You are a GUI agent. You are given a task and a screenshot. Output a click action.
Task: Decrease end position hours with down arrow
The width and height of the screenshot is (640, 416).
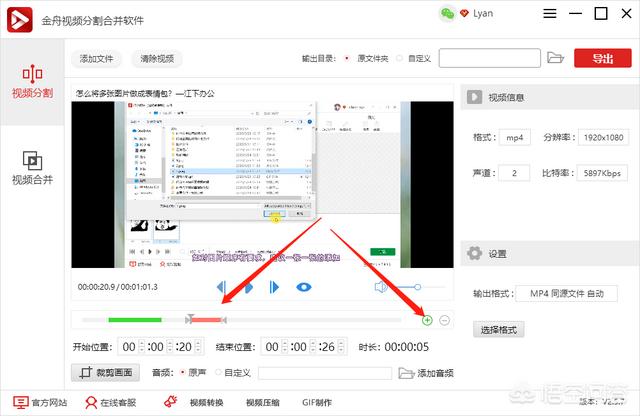[x=285, y=351]
